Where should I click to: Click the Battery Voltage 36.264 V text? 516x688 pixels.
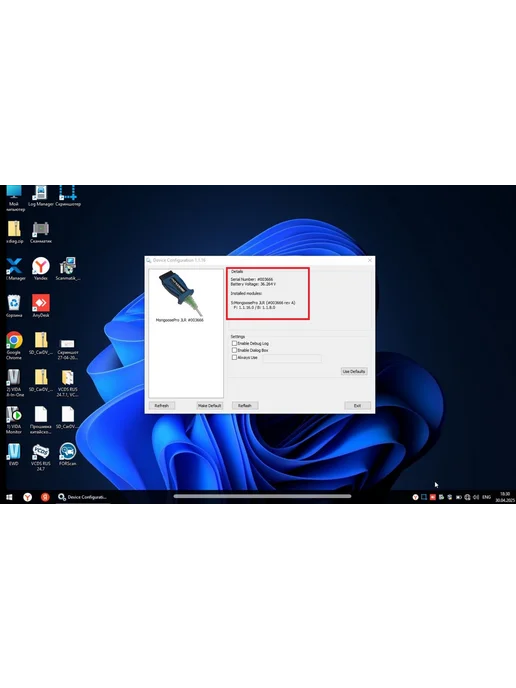pos(253,284)
